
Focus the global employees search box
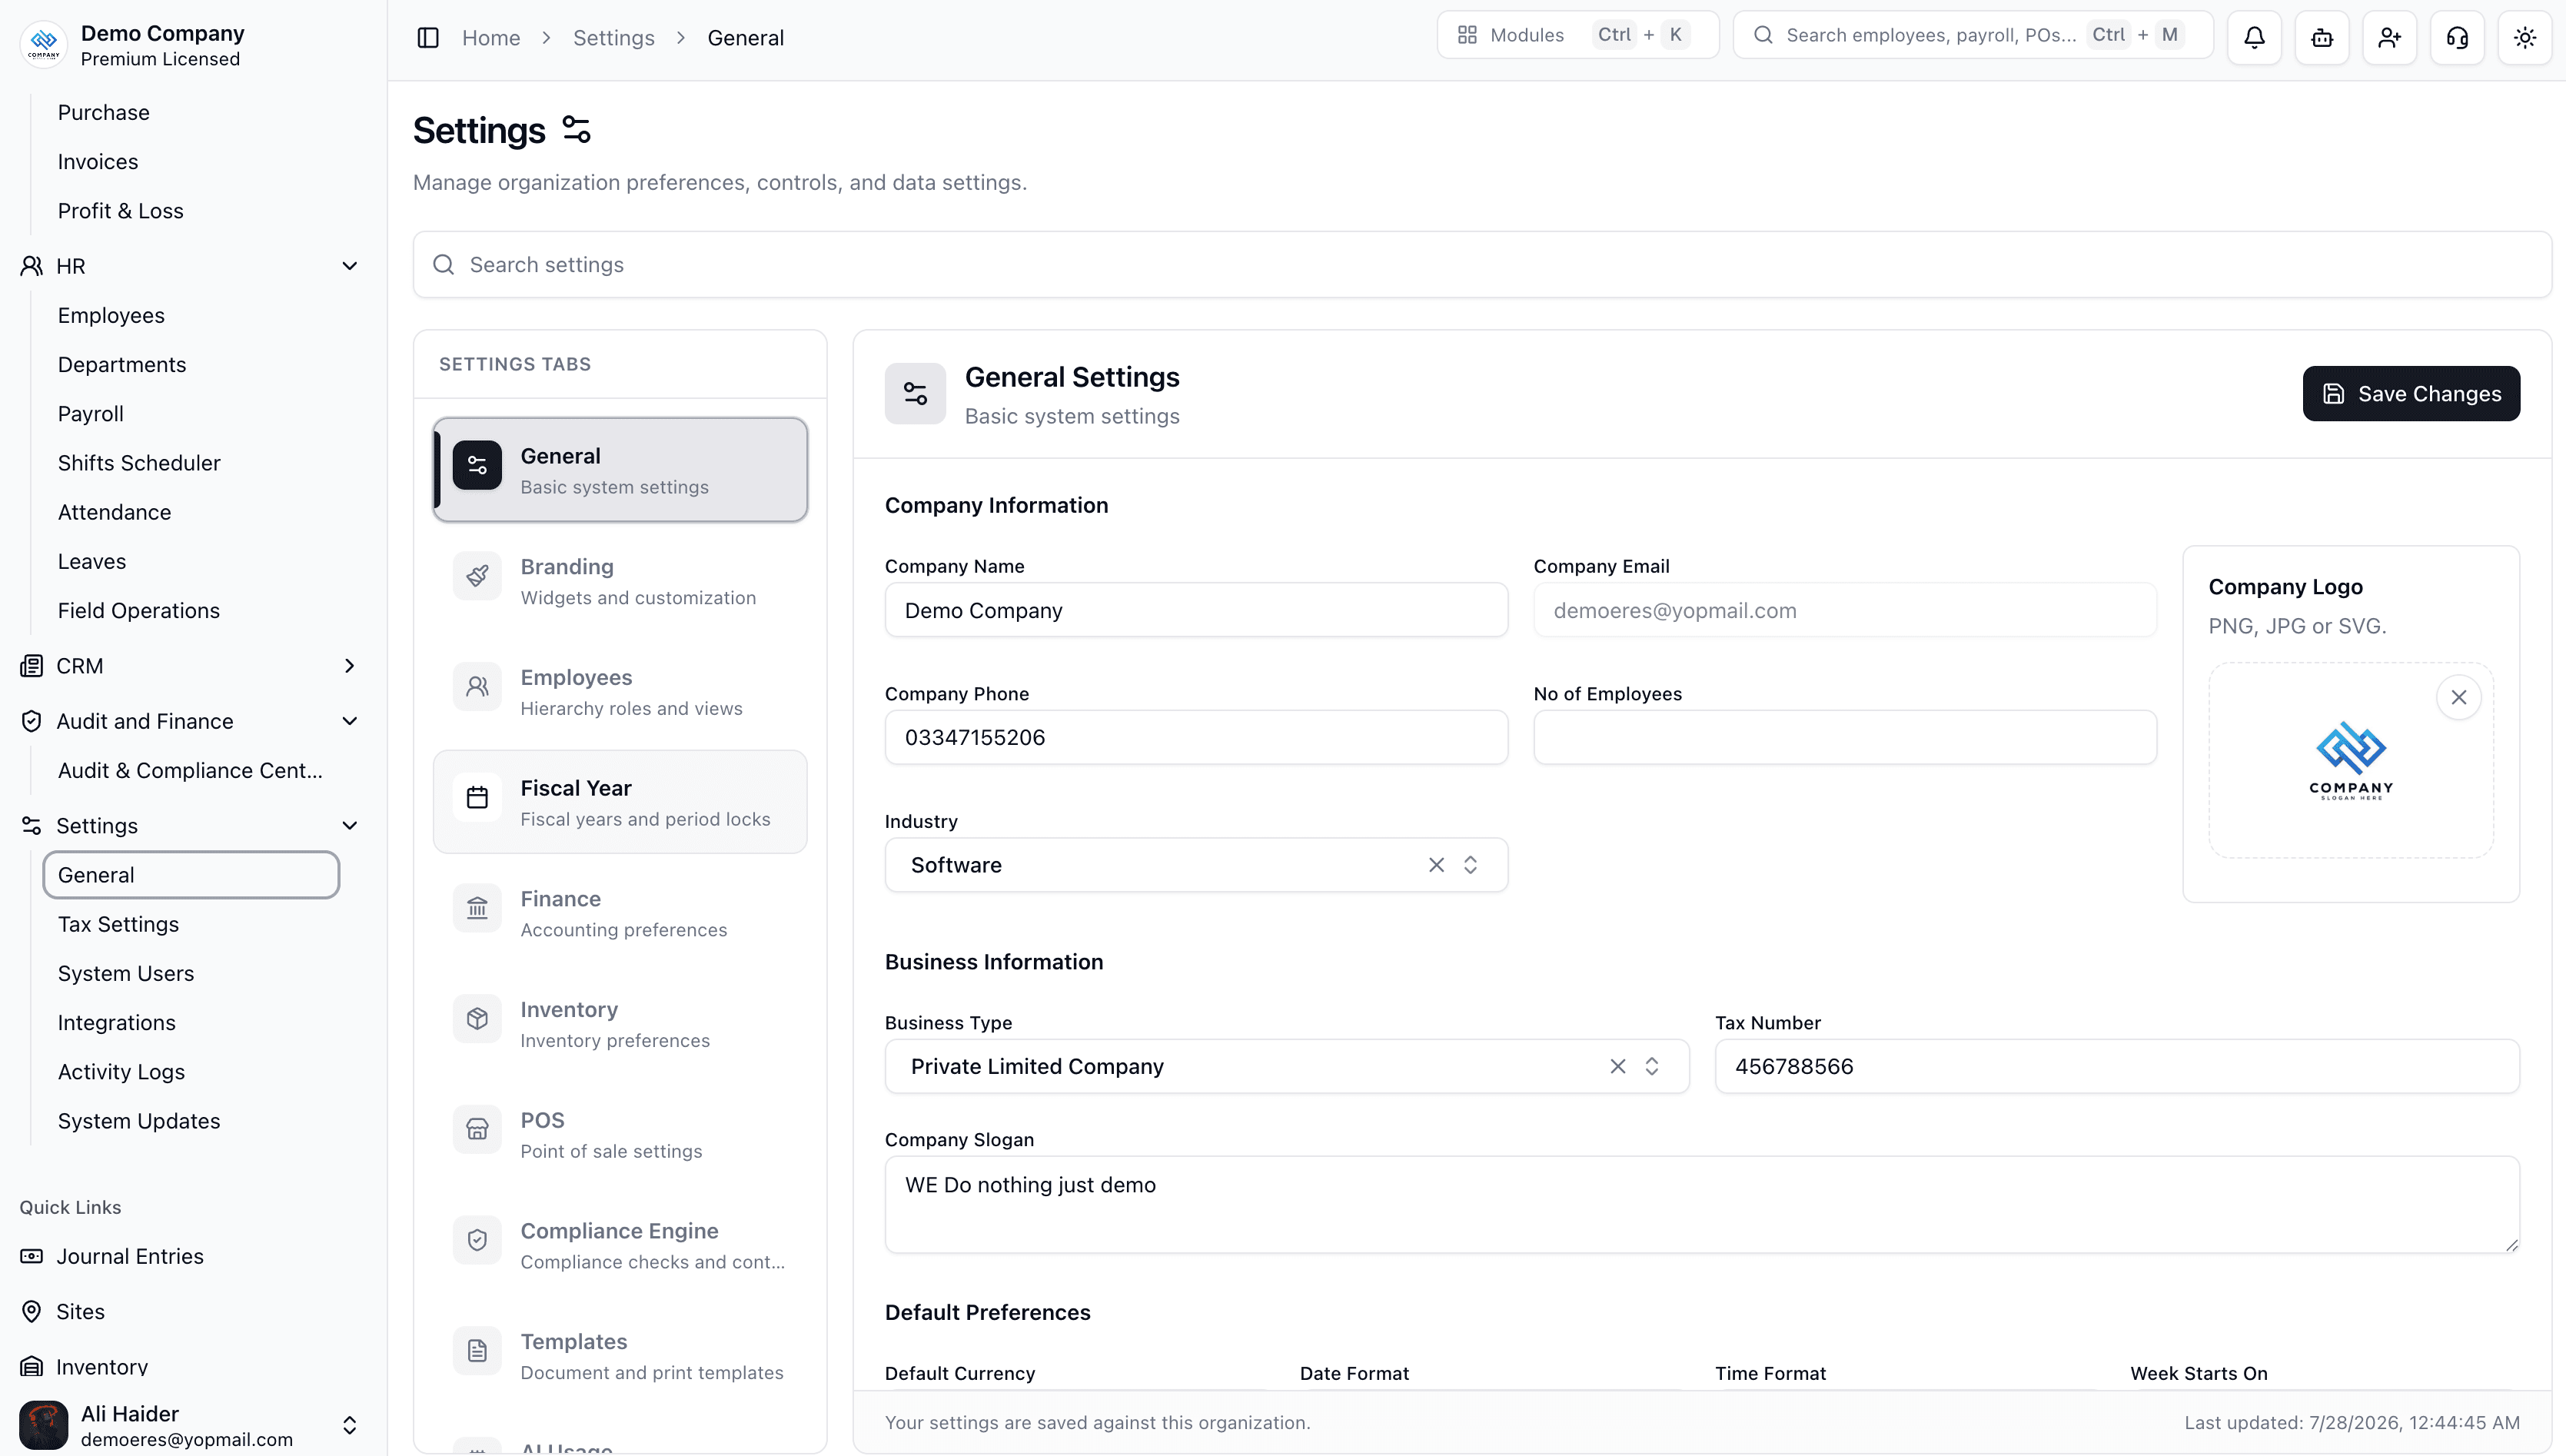(1973, 35)
